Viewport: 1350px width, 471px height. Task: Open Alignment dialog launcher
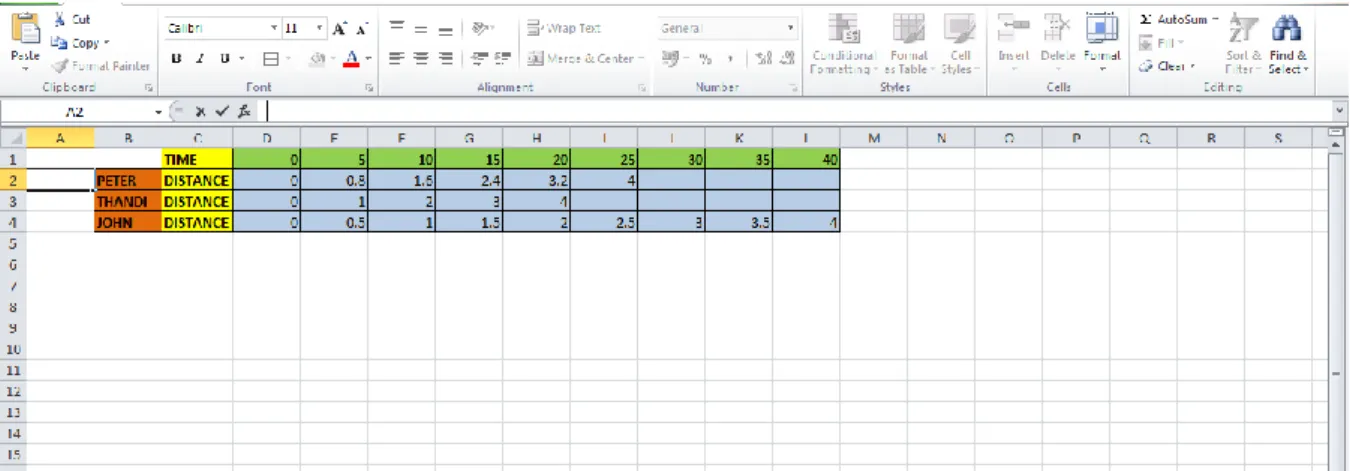click(x=641, y=88)
